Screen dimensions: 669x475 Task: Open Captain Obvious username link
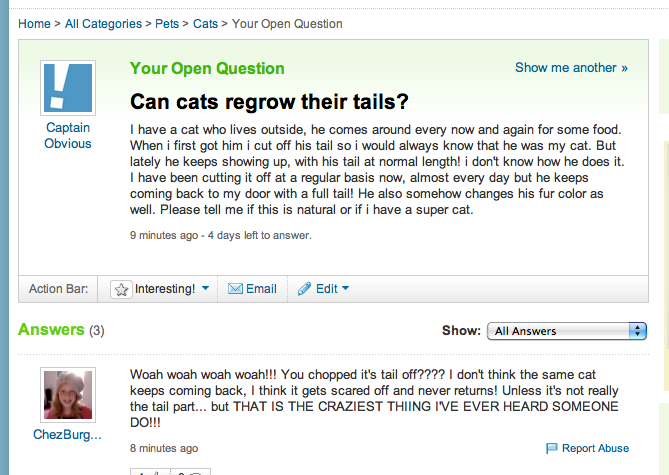[x=68, y=135]
